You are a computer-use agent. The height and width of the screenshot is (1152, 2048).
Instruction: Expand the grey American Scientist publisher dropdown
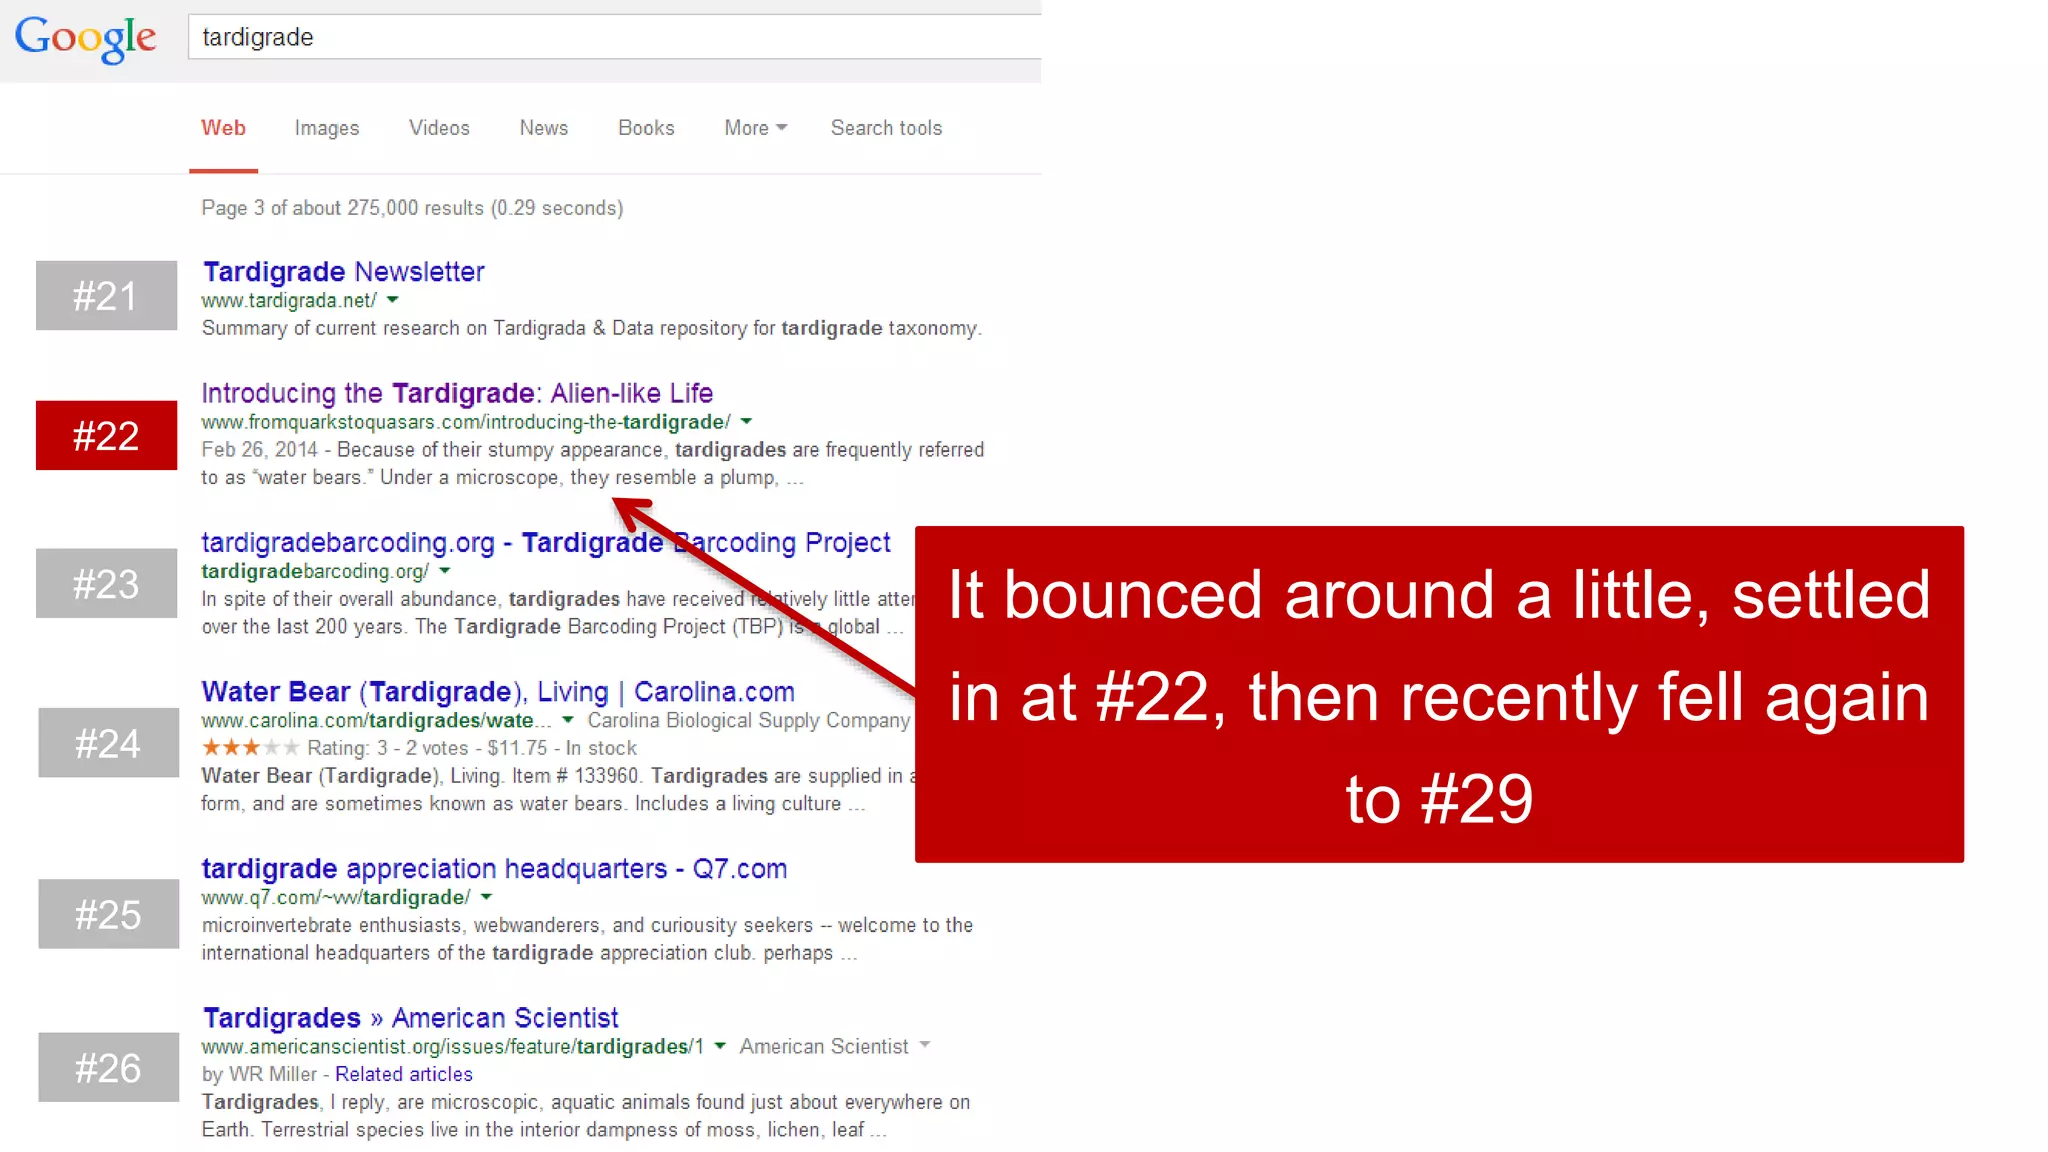925,1046
